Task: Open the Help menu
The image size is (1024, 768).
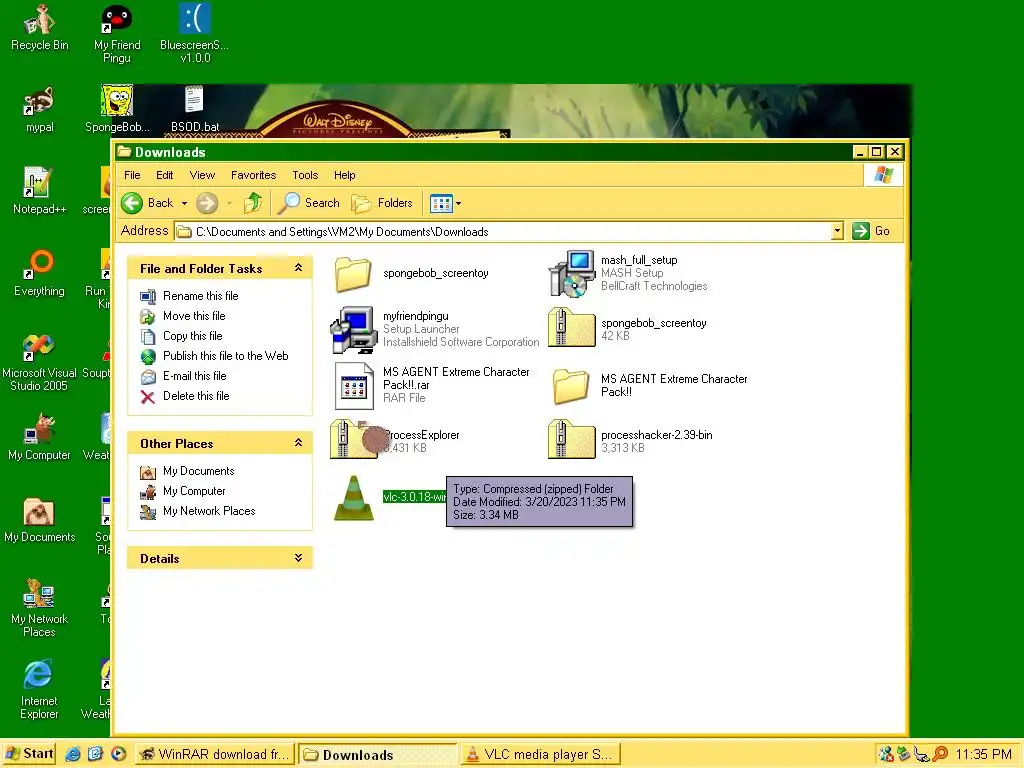Action: (x=345, y=175)
